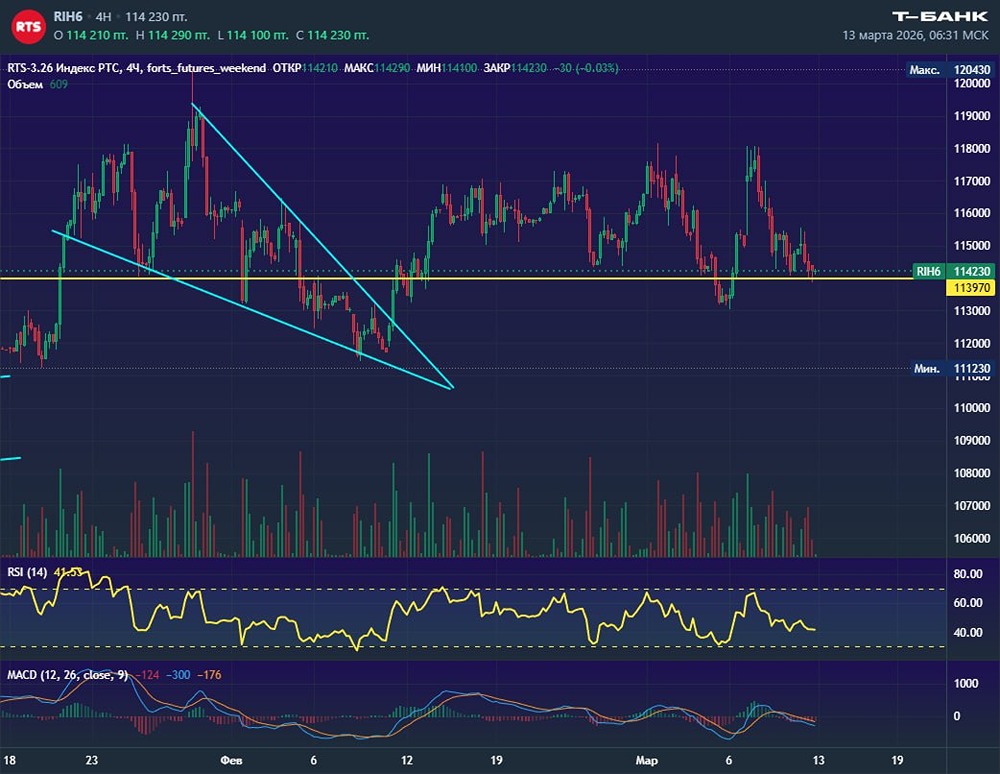The width and height of the screenshot is (1000, 774).
Task: Click the wedge apex where cyan lines meet
Action: (453, 387)
